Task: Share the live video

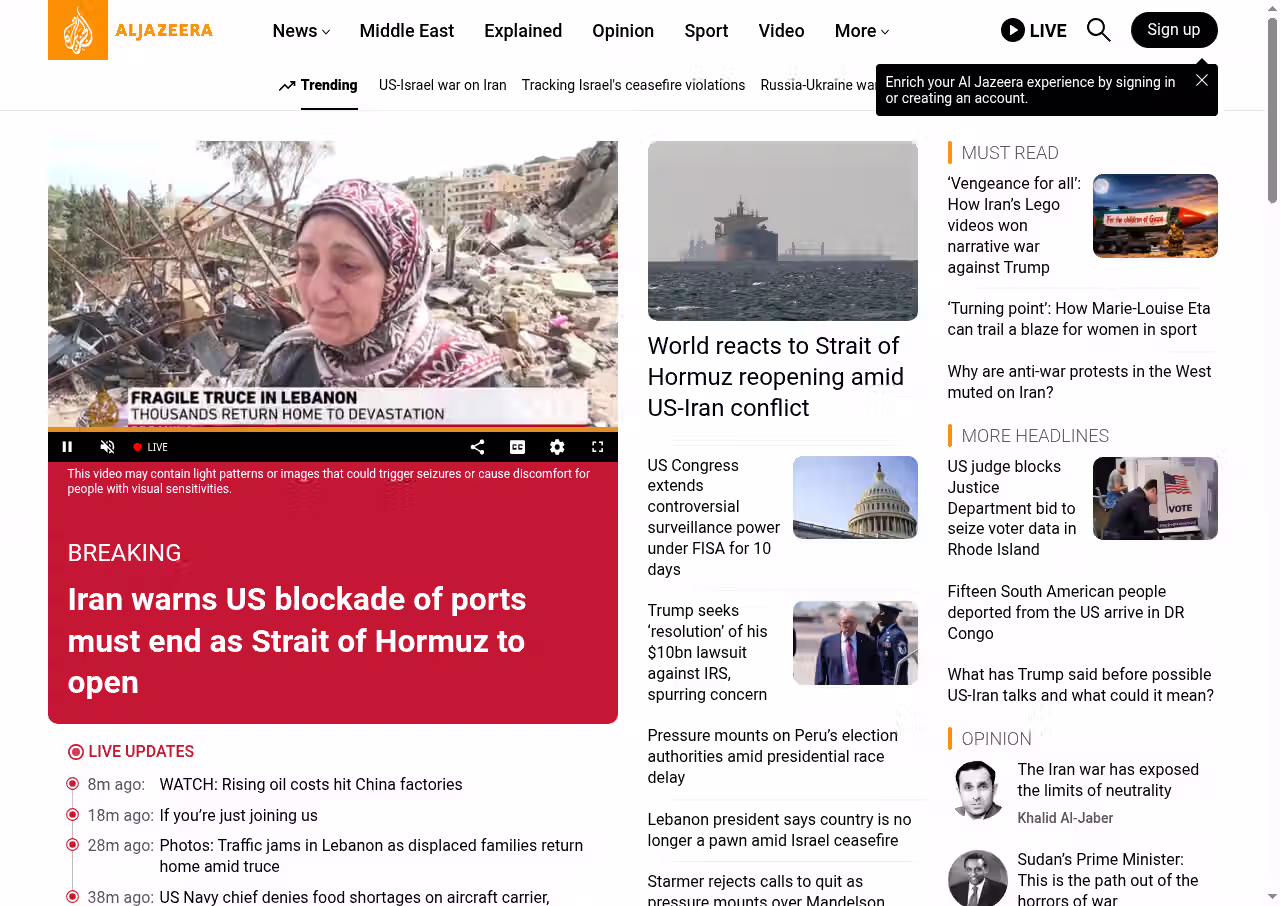Action: tap(477, 447)
